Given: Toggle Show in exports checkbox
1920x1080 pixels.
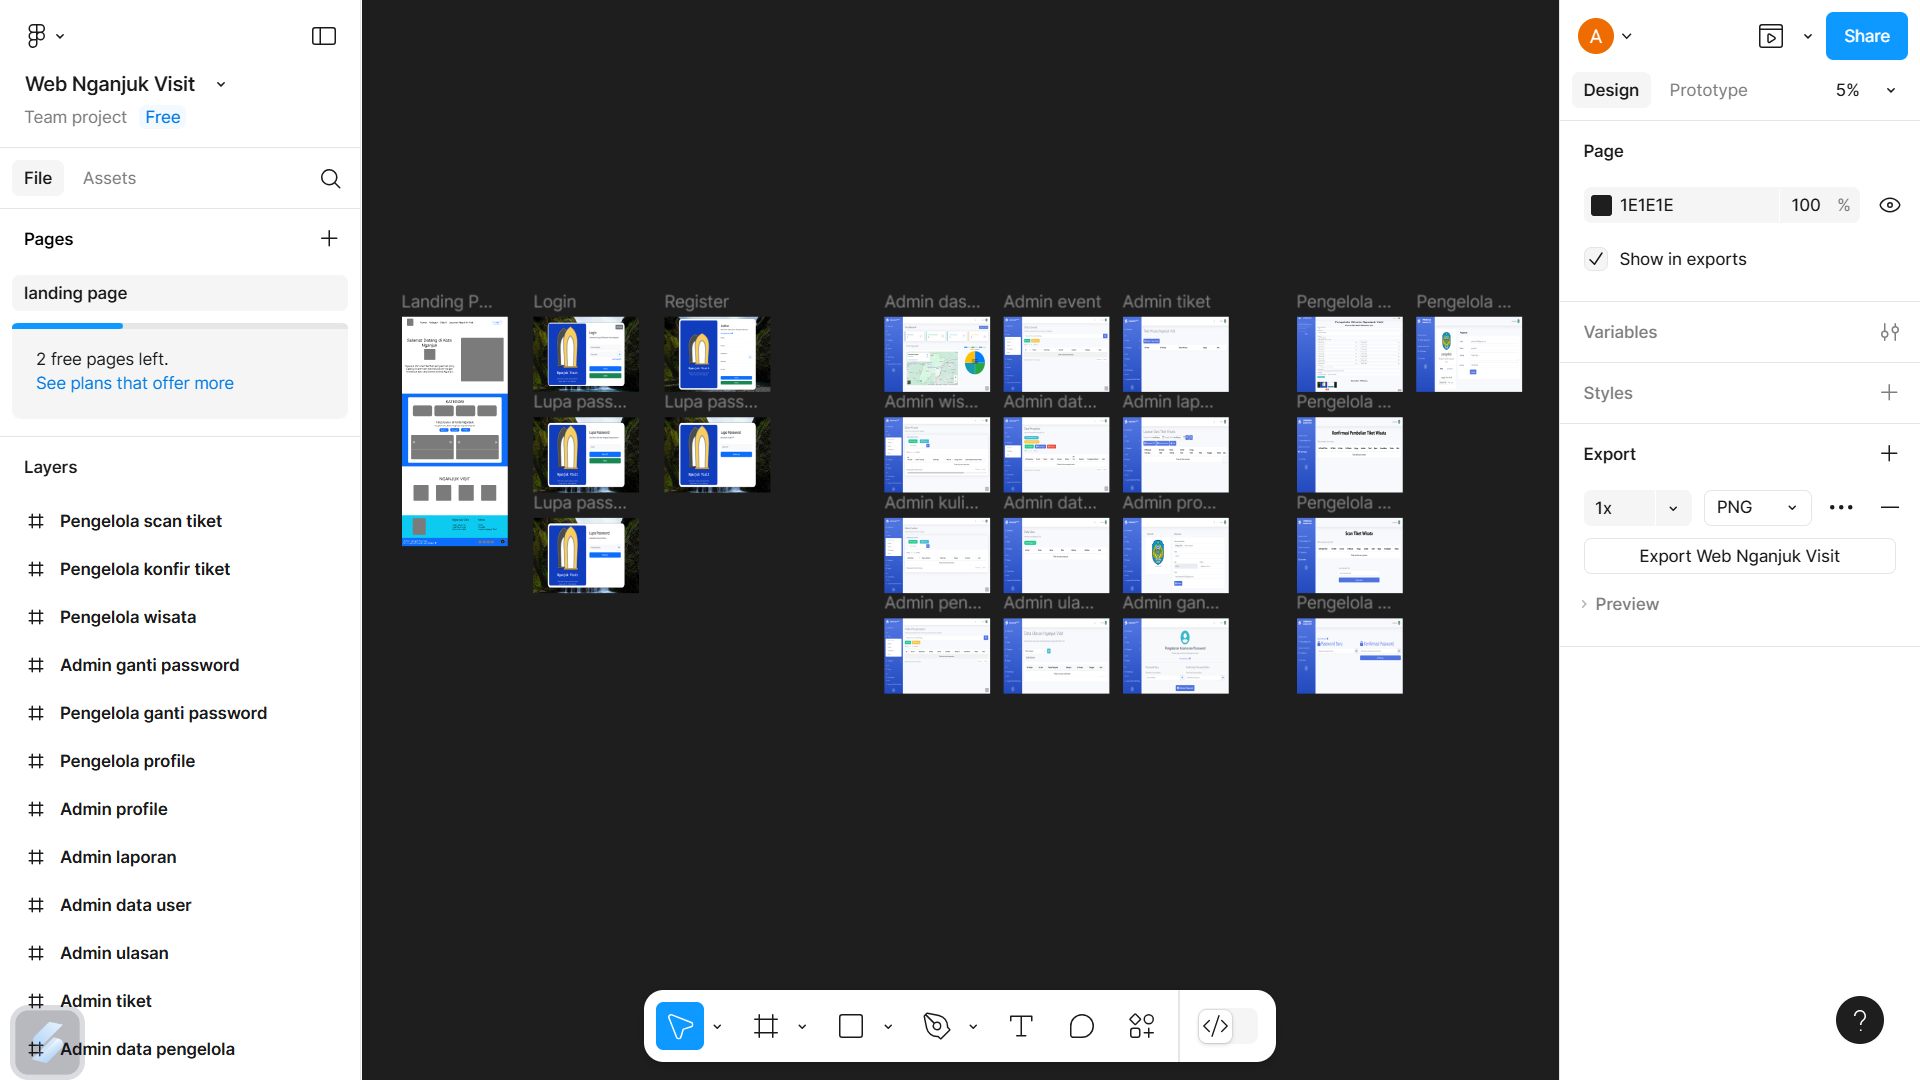Looking at the screenshot, I should [1596, 259].
